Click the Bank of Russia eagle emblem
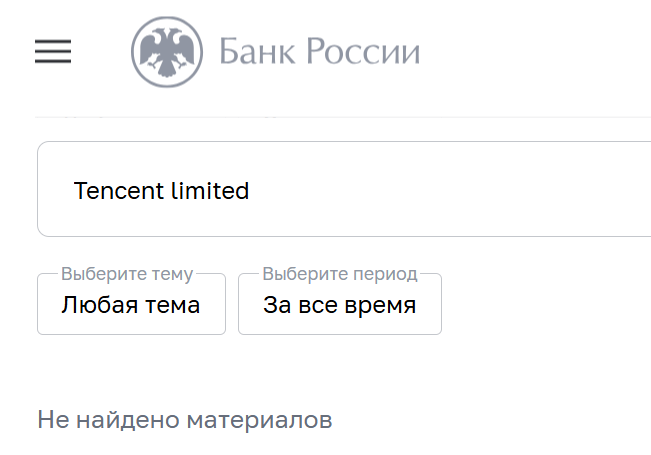This screenshot has width=651, height=455. [167, 52]
